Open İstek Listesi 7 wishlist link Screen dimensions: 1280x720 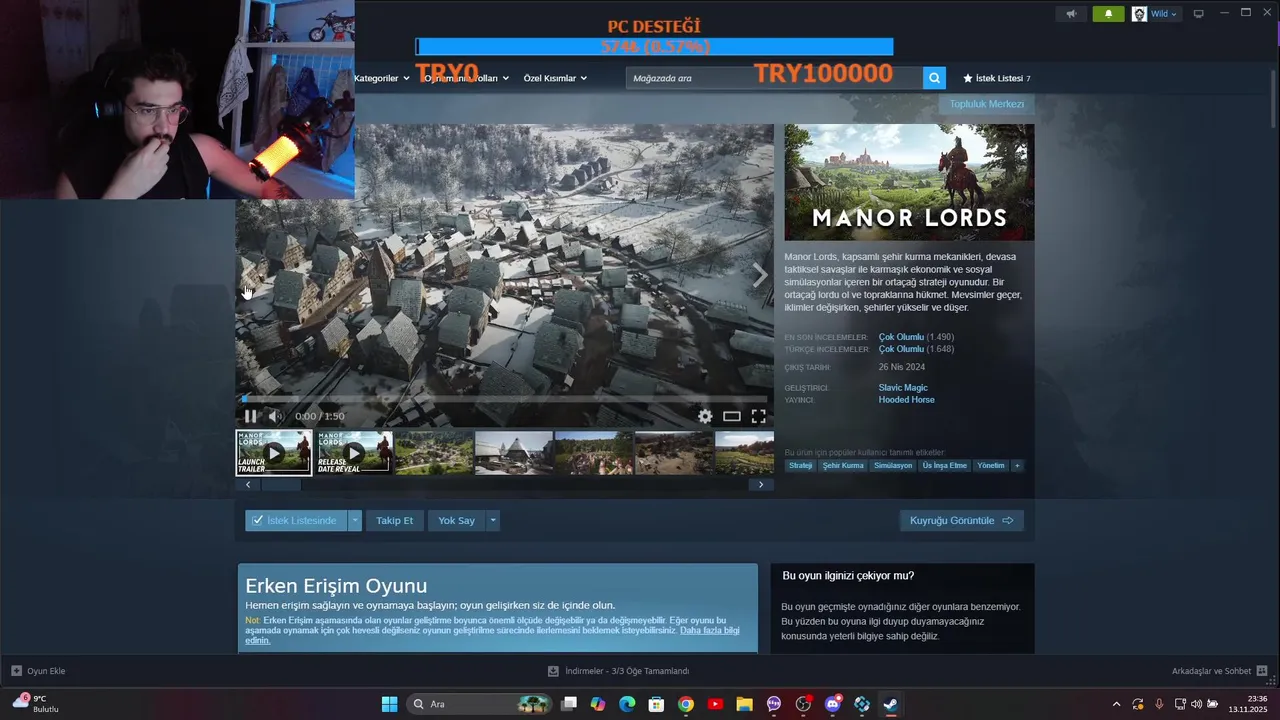click(x=996, y=78)
